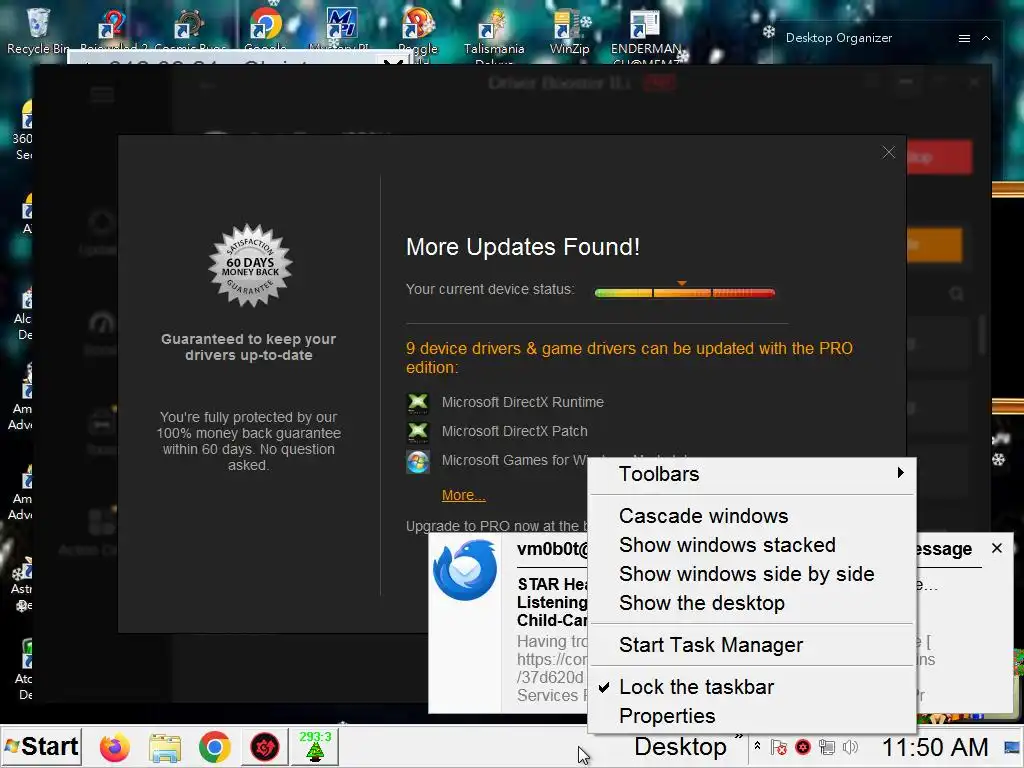
Task: Open taskbar Properties from context menu
Action: click(x=751, y=716)
